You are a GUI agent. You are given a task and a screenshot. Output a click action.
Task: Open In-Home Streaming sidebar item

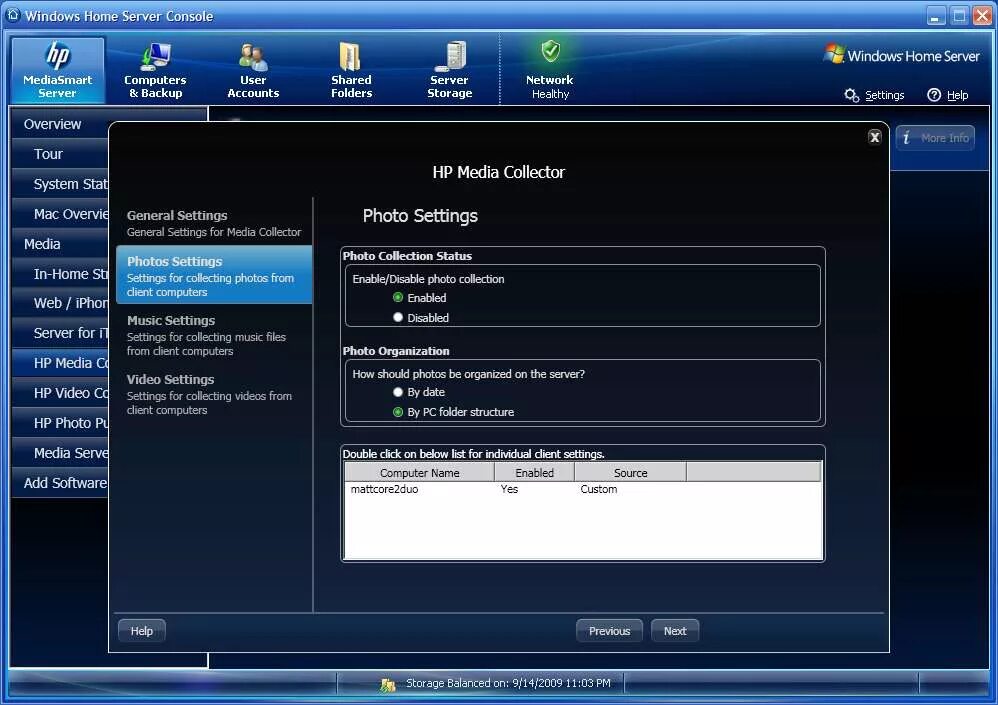point(60,274)
